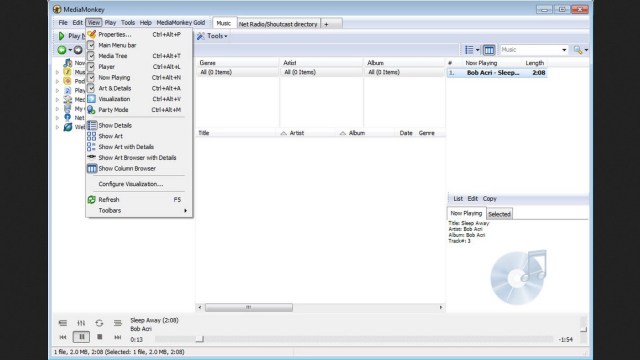Skip to the next track
Viewport: 640px width, 360px height.
pos(118,337)
